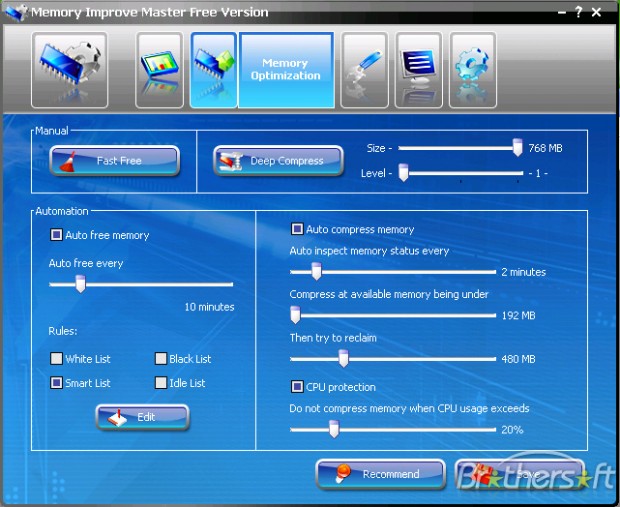Adjust the compress threshold slider at 192 MB
This screenshot has width=620, height=507.
pos(295,315)
